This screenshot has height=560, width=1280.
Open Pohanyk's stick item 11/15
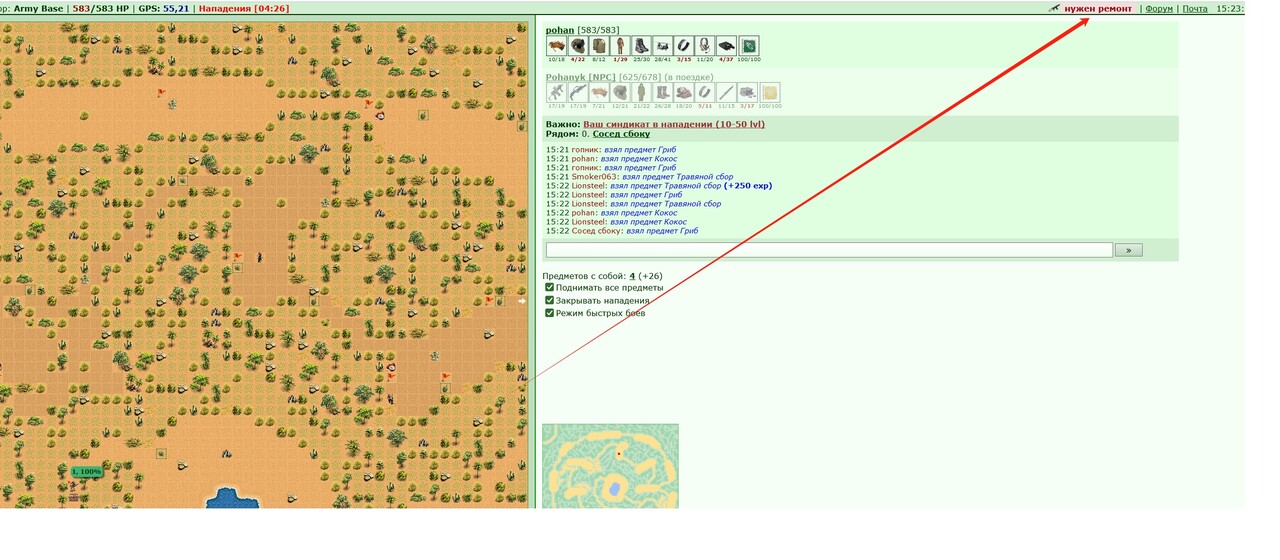pyautogui.click(x=727, y=92)
